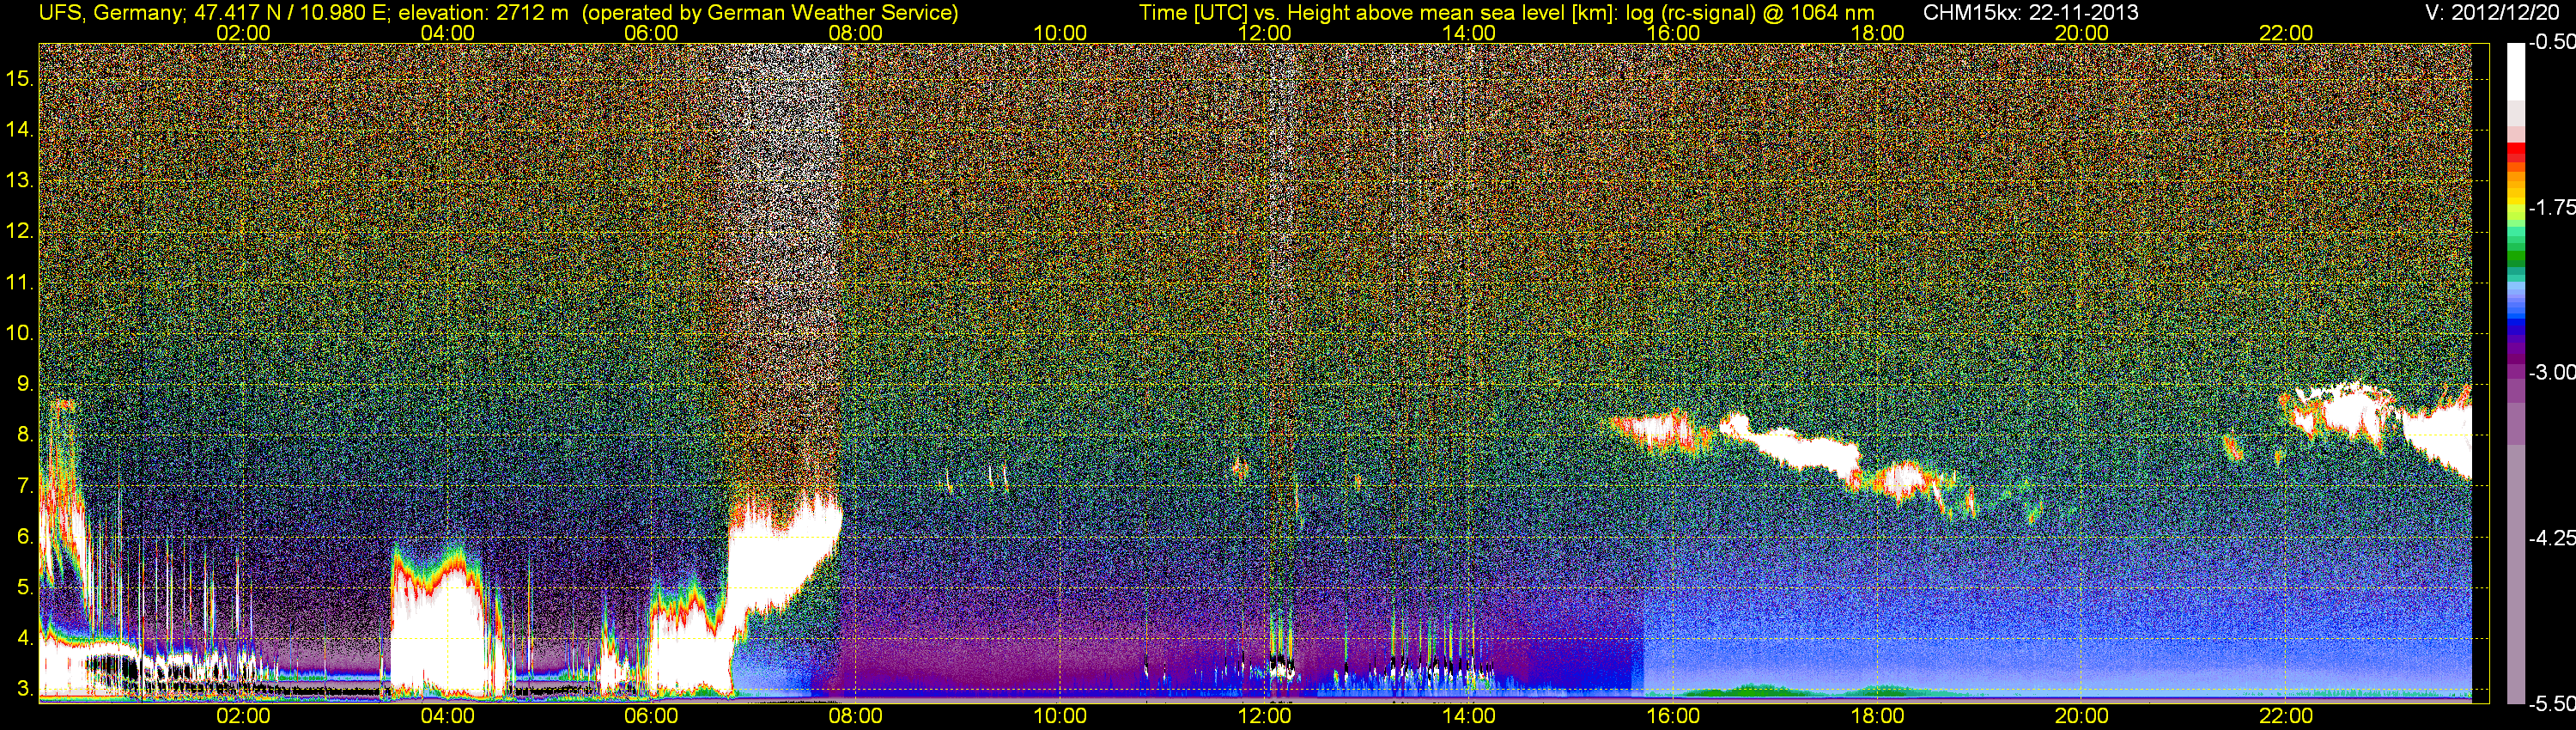This screenshot has height=730, width=2576.
Task: Click the 22:00 label on the bottom time axis
Action: [x=2286, y=716]
